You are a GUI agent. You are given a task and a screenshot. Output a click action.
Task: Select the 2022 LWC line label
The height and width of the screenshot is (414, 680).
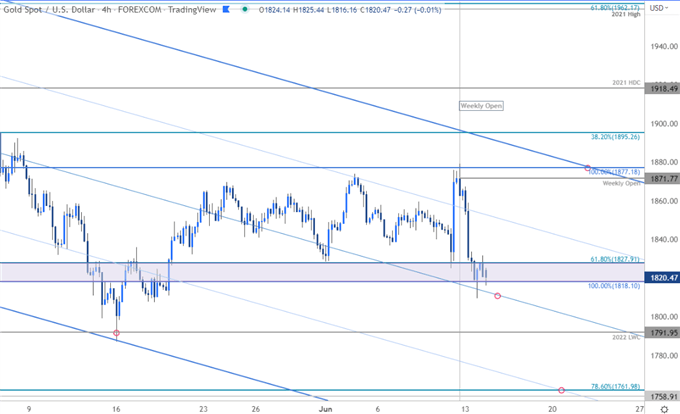626,337
